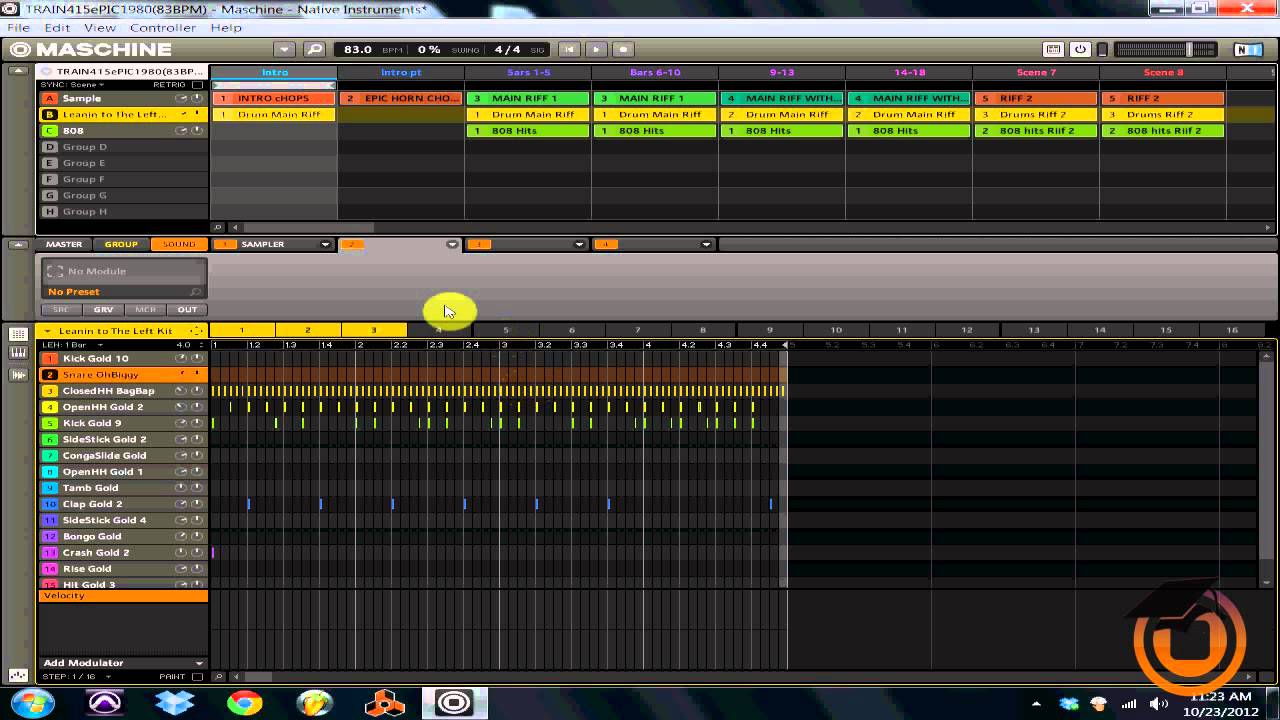This screenshot has height=720, width=1280.
Task: Collapse the control area with up arrow
Action: (18, 244)
